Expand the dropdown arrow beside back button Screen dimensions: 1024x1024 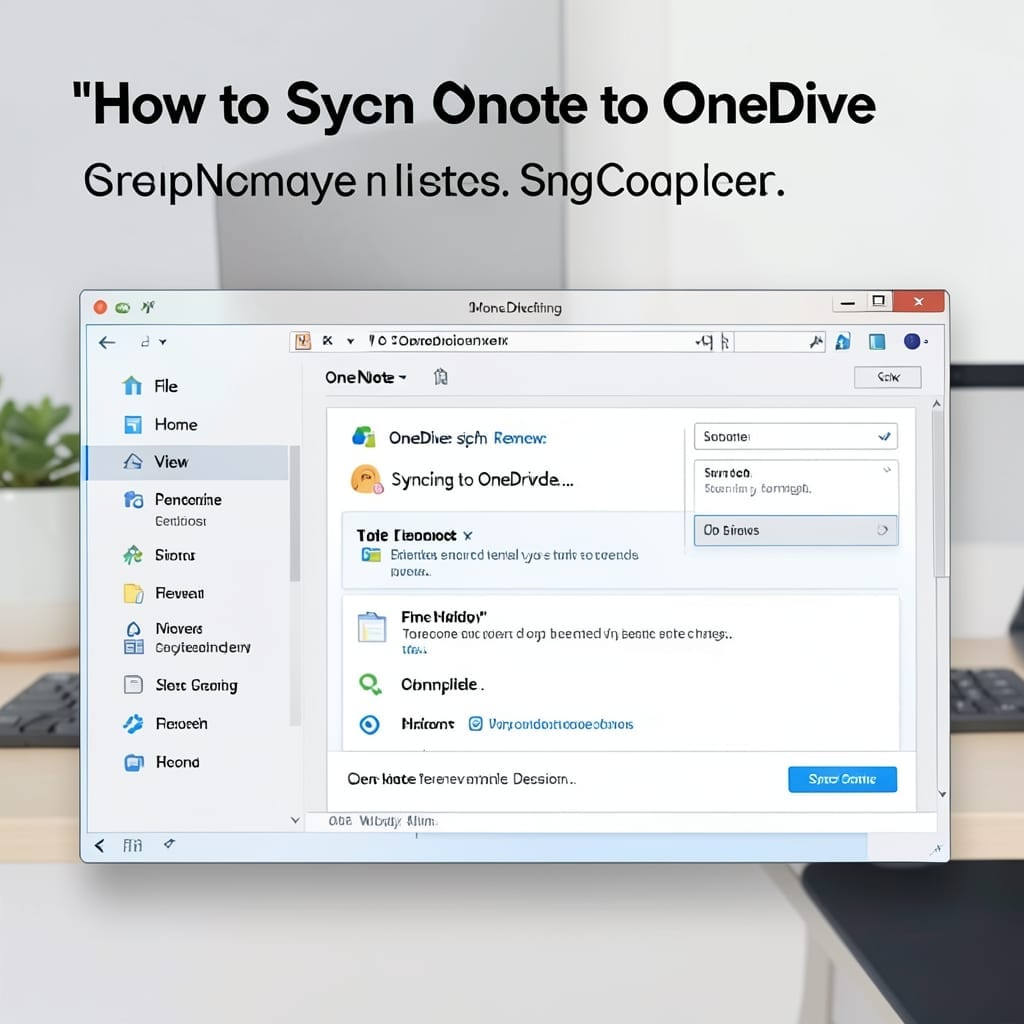tap(163, 342)
